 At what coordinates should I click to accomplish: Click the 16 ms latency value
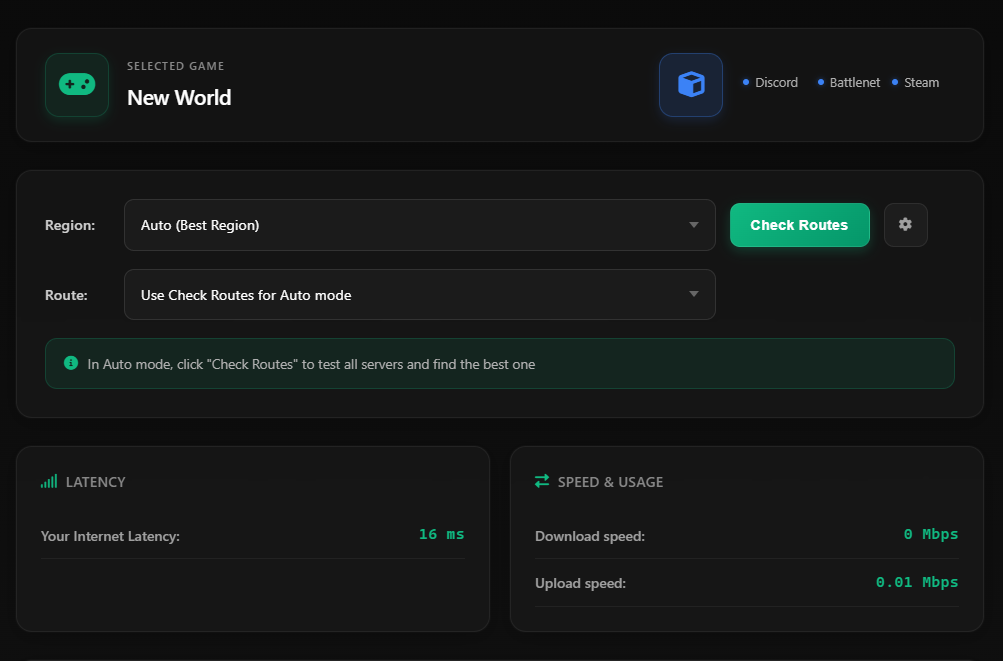pos(441,534)
